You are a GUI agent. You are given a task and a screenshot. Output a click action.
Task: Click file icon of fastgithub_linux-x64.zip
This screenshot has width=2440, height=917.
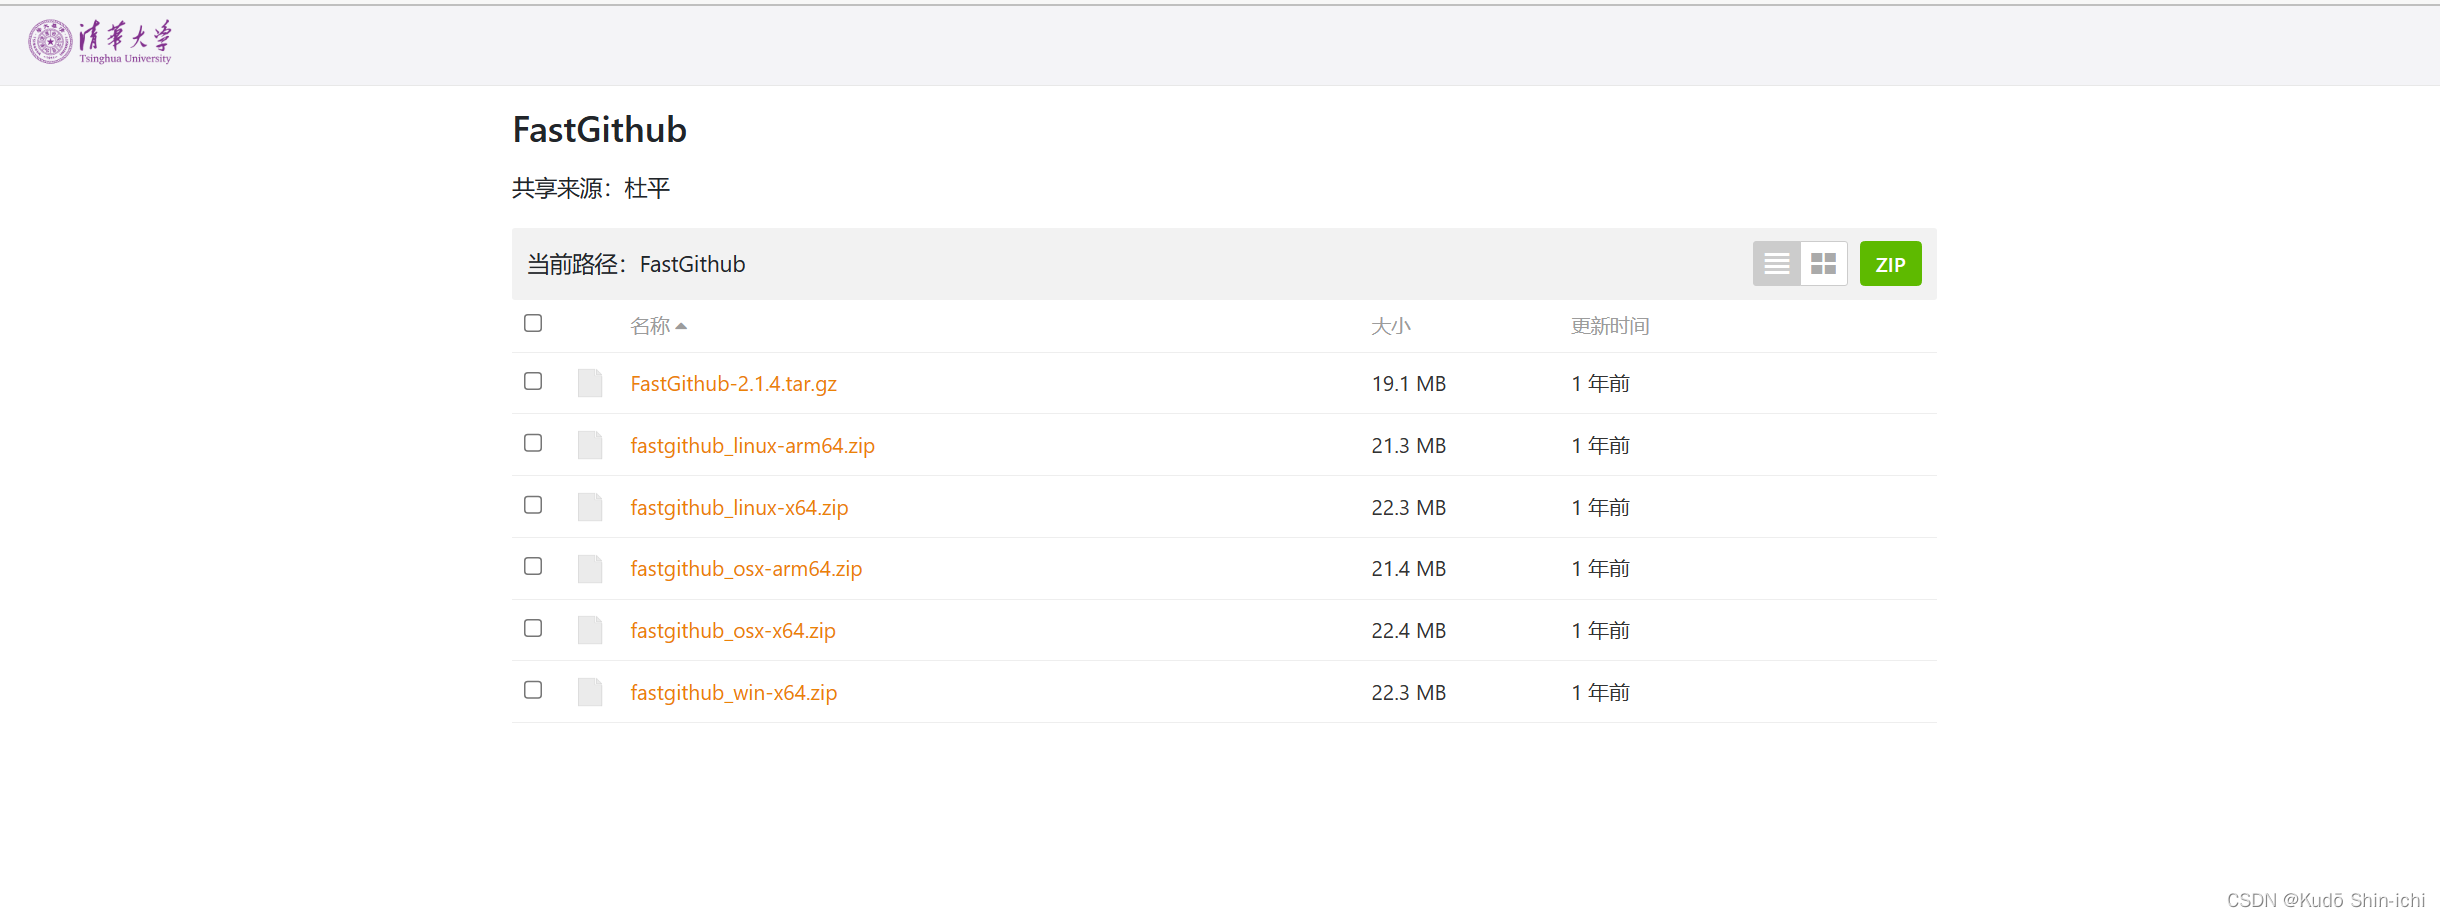[x=590, y=507]
